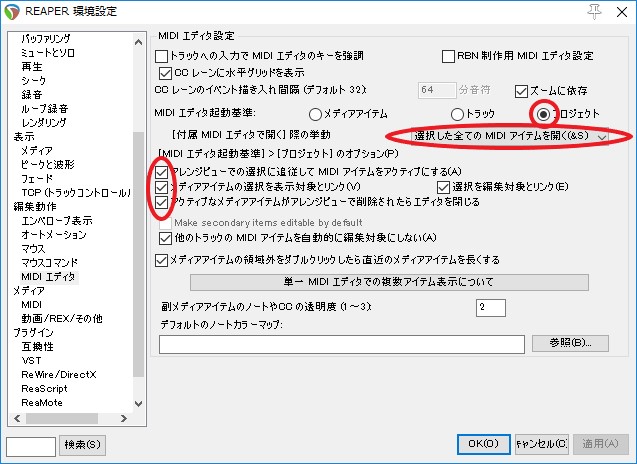
Task: Click the 透明度 (1～3) input field
Action: coord(491,308)
